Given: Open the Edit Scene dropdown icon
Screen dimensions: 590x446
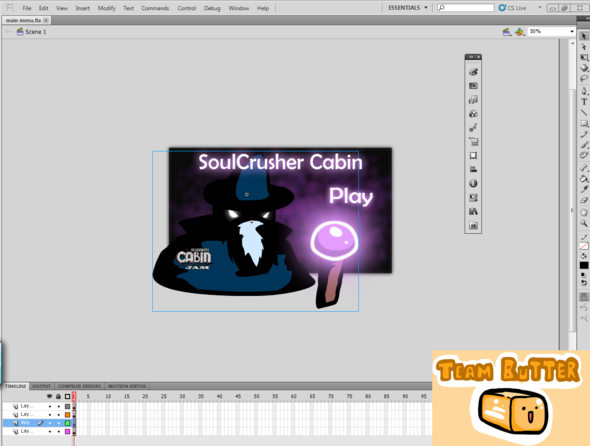Looking at the screenshot, I should pos(507,32).
